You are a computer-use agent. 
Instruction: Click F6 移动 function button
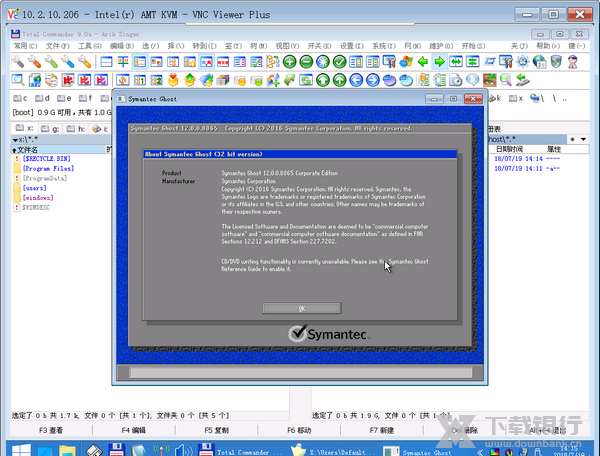click(299, 430)
